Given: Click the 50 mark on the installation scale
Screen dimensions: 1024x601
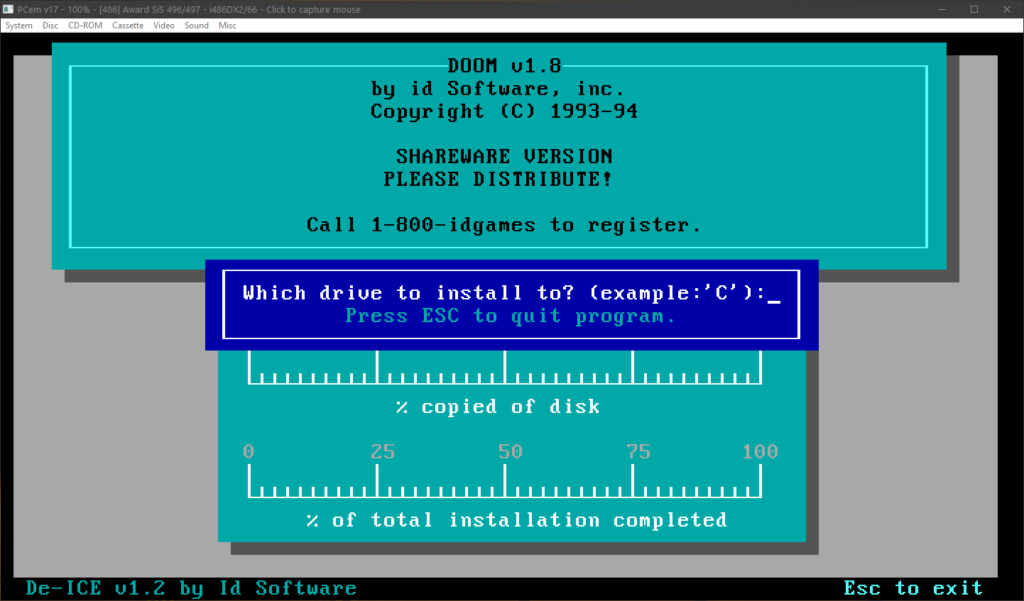Looking at the screenshot, I should [x=510, y=452].
